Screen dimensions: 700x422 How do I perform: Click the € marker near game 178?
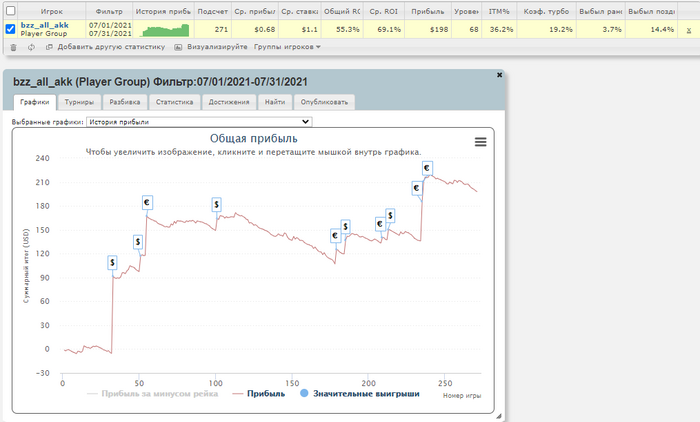tap(335, 235)
